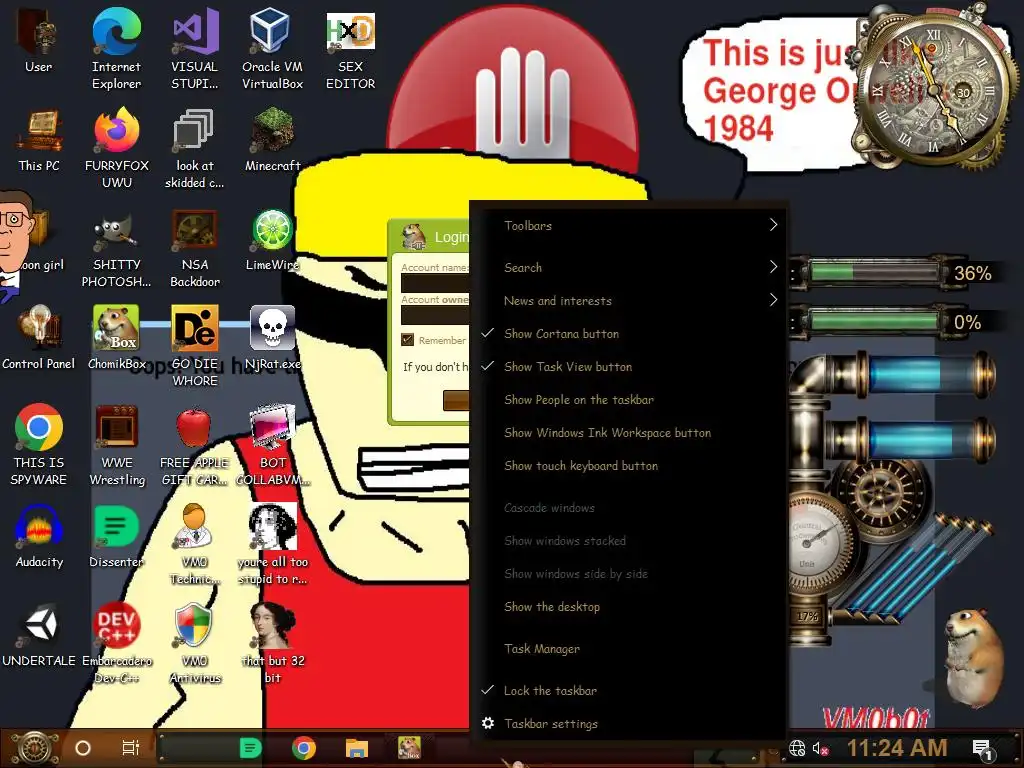Uncheck Show Task View button
1024x768 pixels.
[630, 367]
